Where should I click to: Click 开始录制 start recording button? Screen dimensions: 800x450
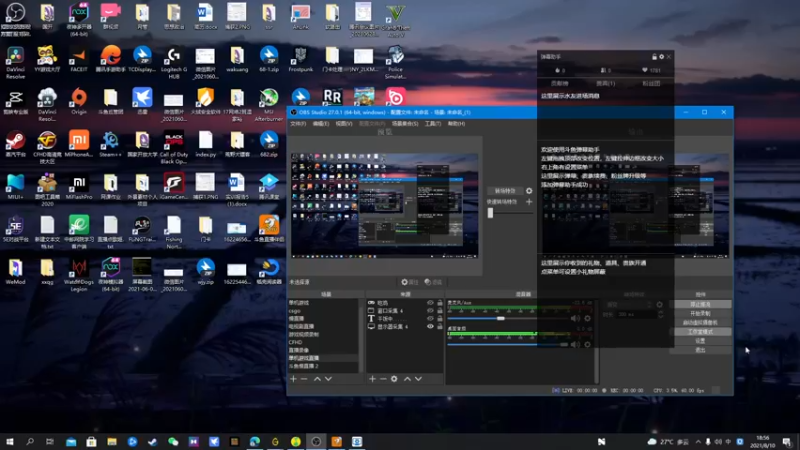coord(700,313)
